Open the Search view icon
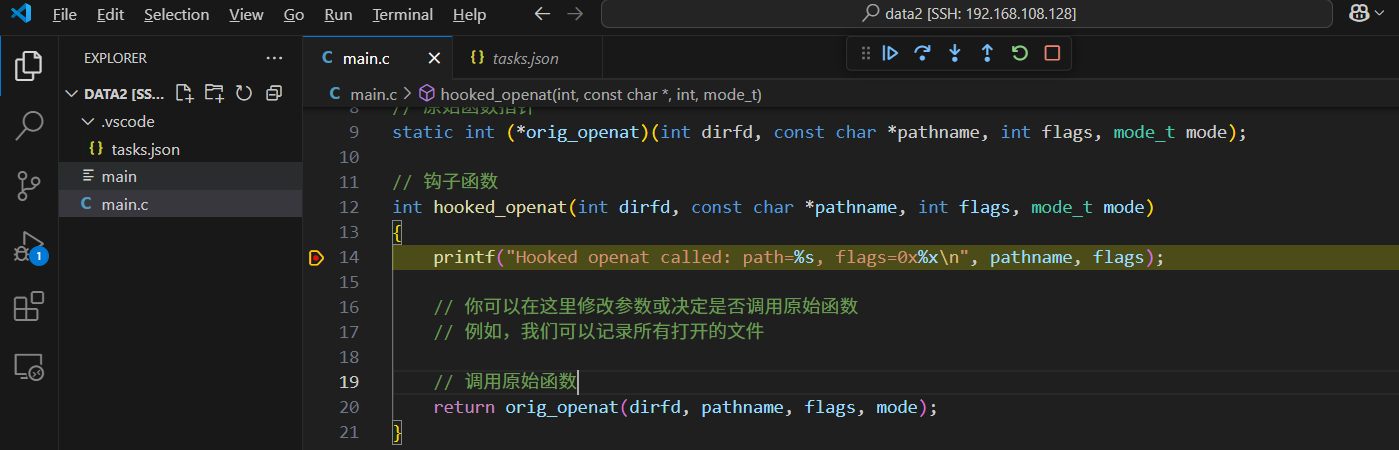Image resolution: width=1399 pixels, height=450 pixels. 29,126
